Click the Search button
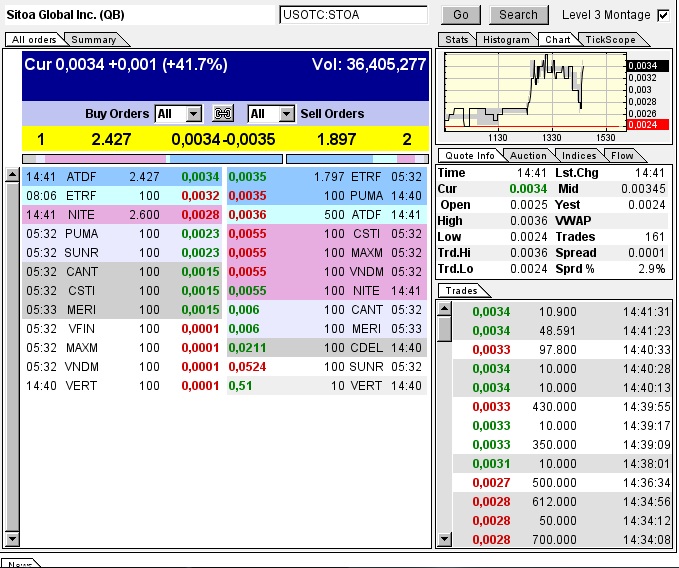This screenshot has width=679, height=568. (518, 15)
